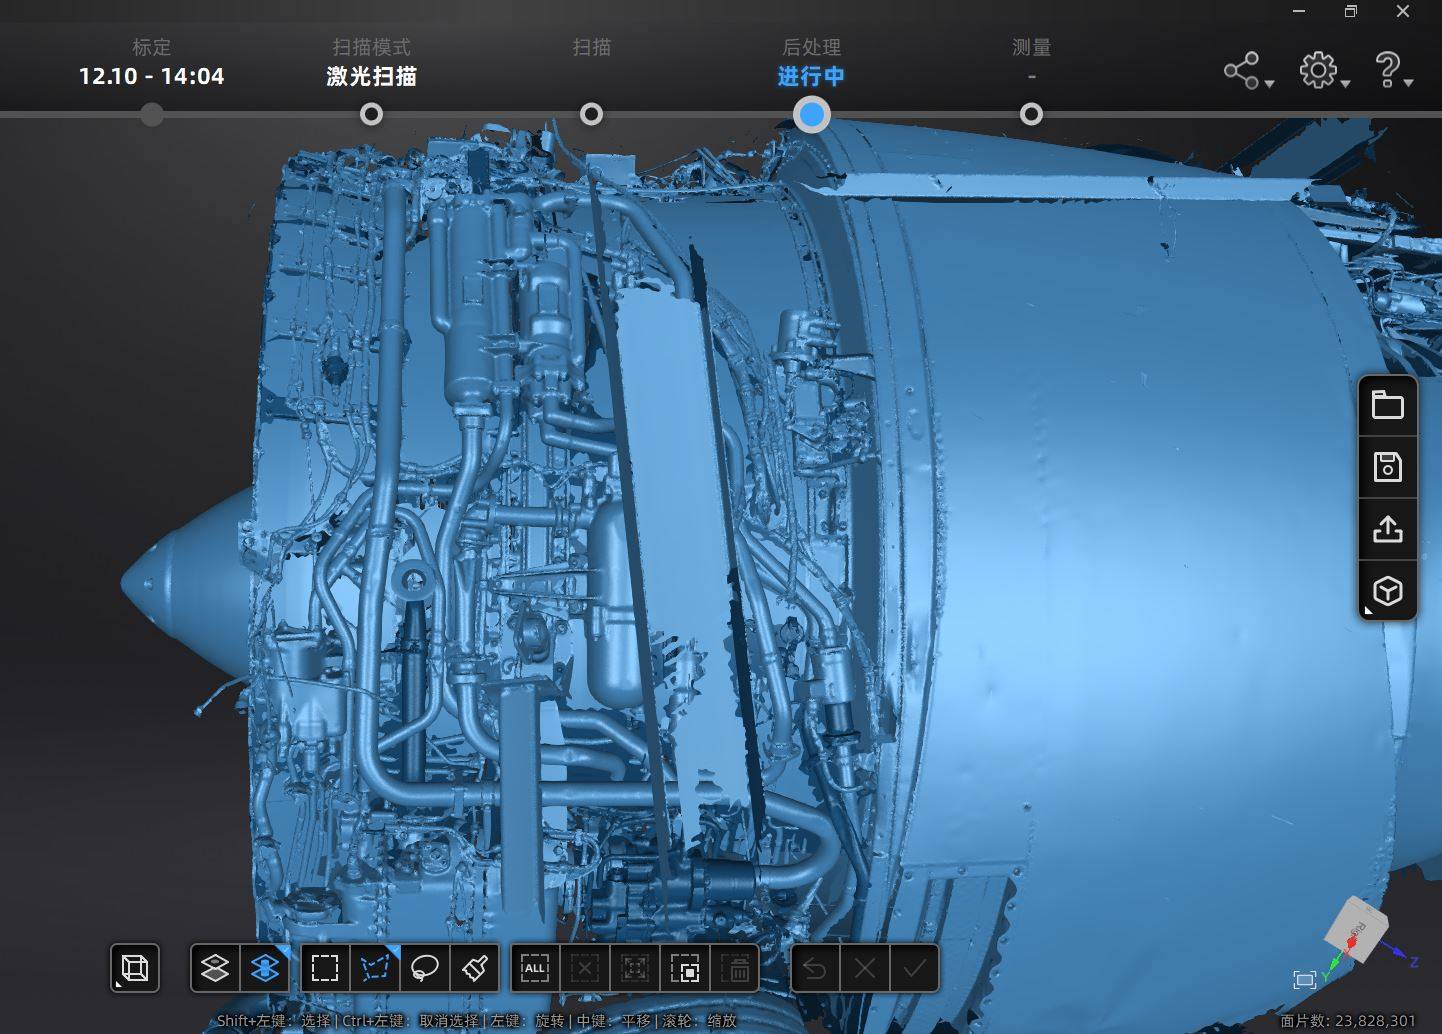The height and width of the screenshot is (1034, 1442).
Task: Click the export upload icon
Action: [1388, 529]
